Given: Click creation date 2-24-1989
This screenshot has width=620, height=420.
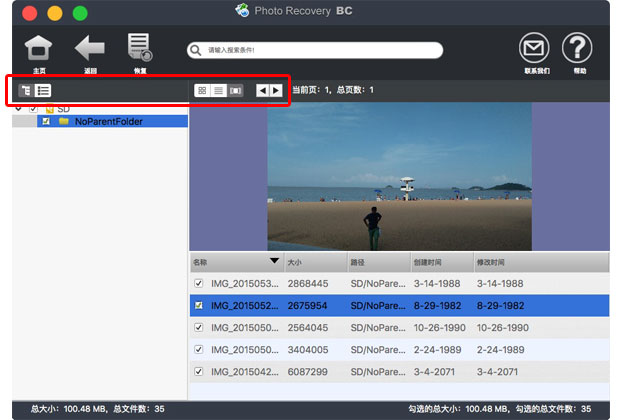Looking at the screenshot, I should click(x=437, y=350).
